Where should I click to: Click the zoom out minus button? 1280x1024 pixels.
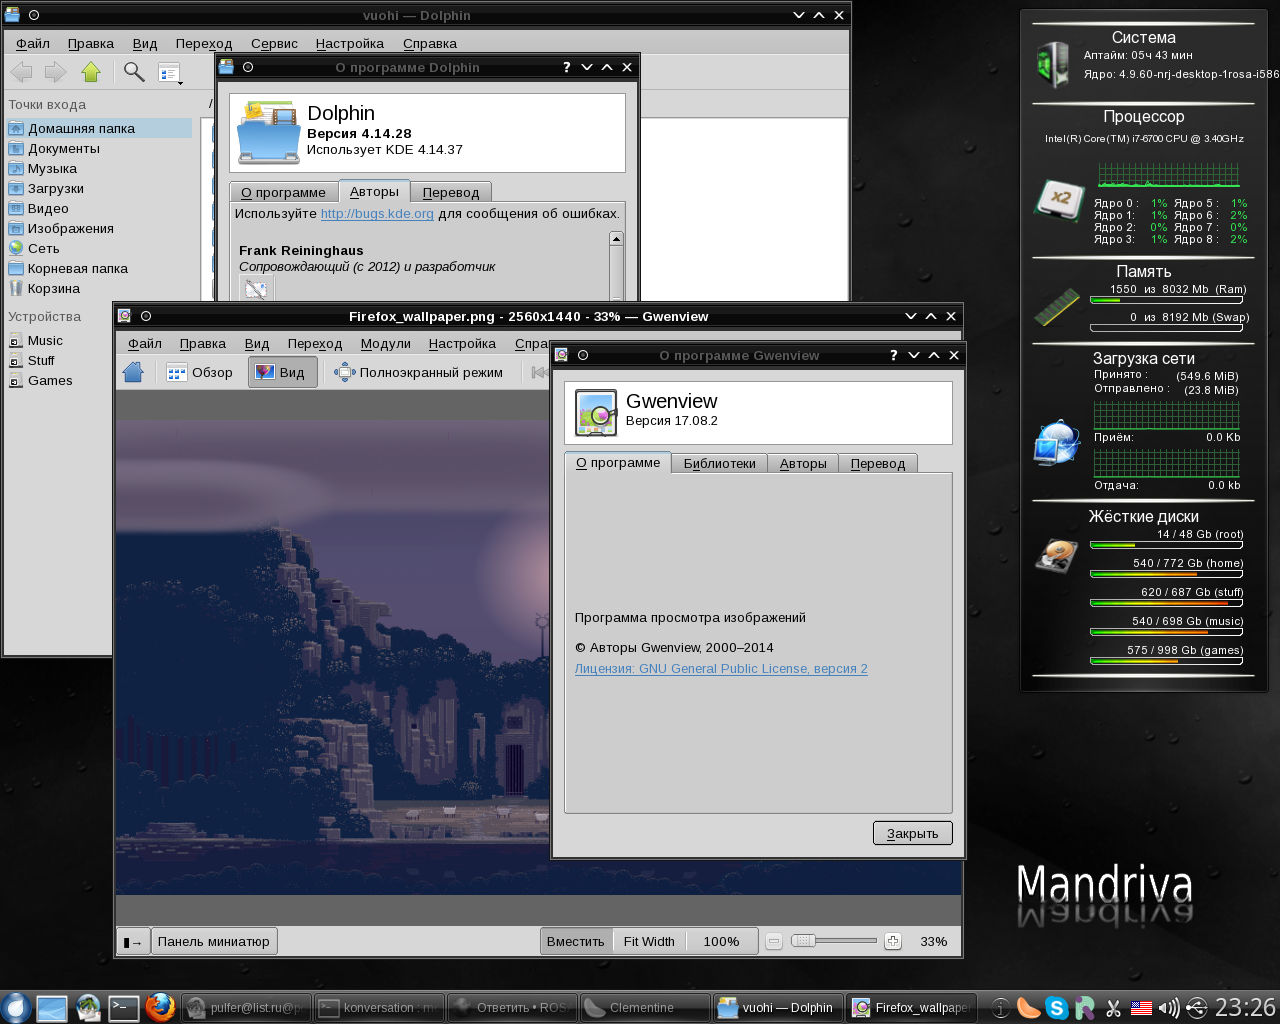(x=774, y=941)
